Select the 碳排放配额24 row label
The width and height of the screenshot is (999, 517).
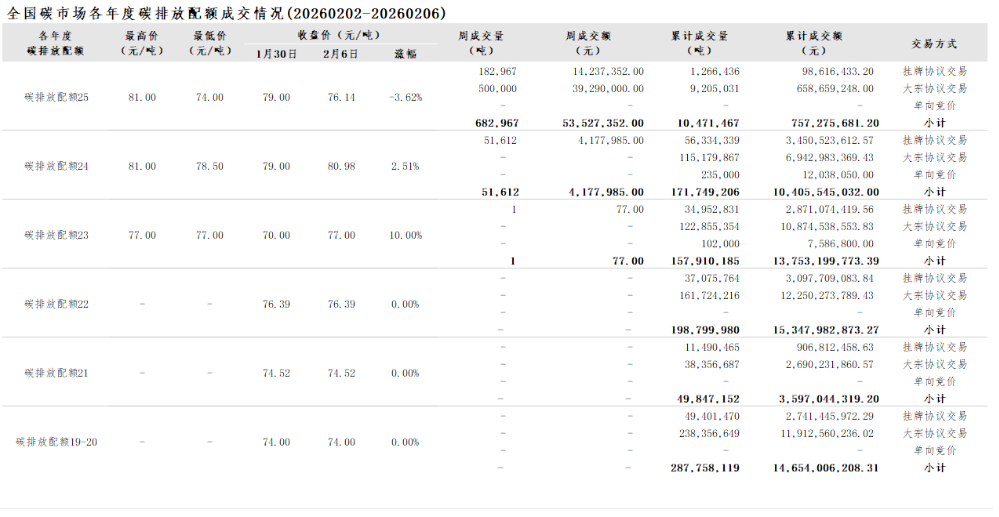pyautogui.click(x=56, y=166)
